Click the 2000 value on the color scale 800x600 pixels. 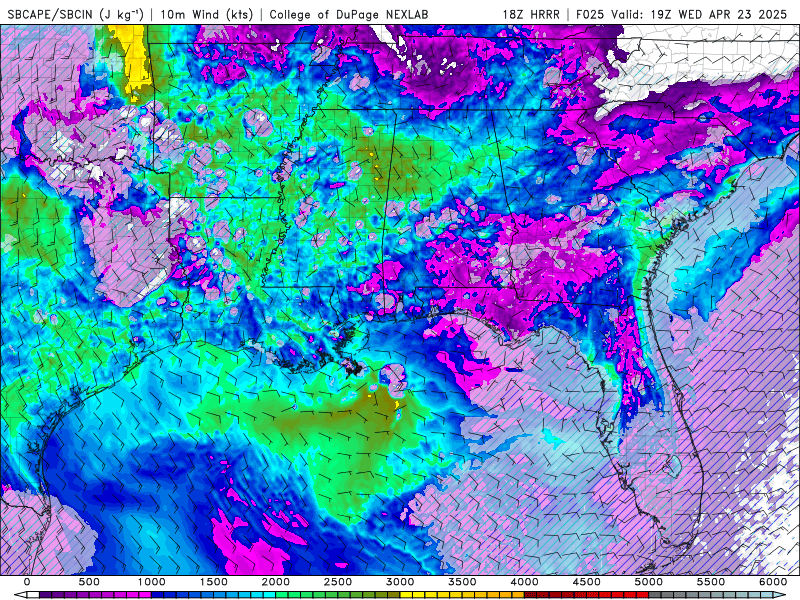pos(276,582)
